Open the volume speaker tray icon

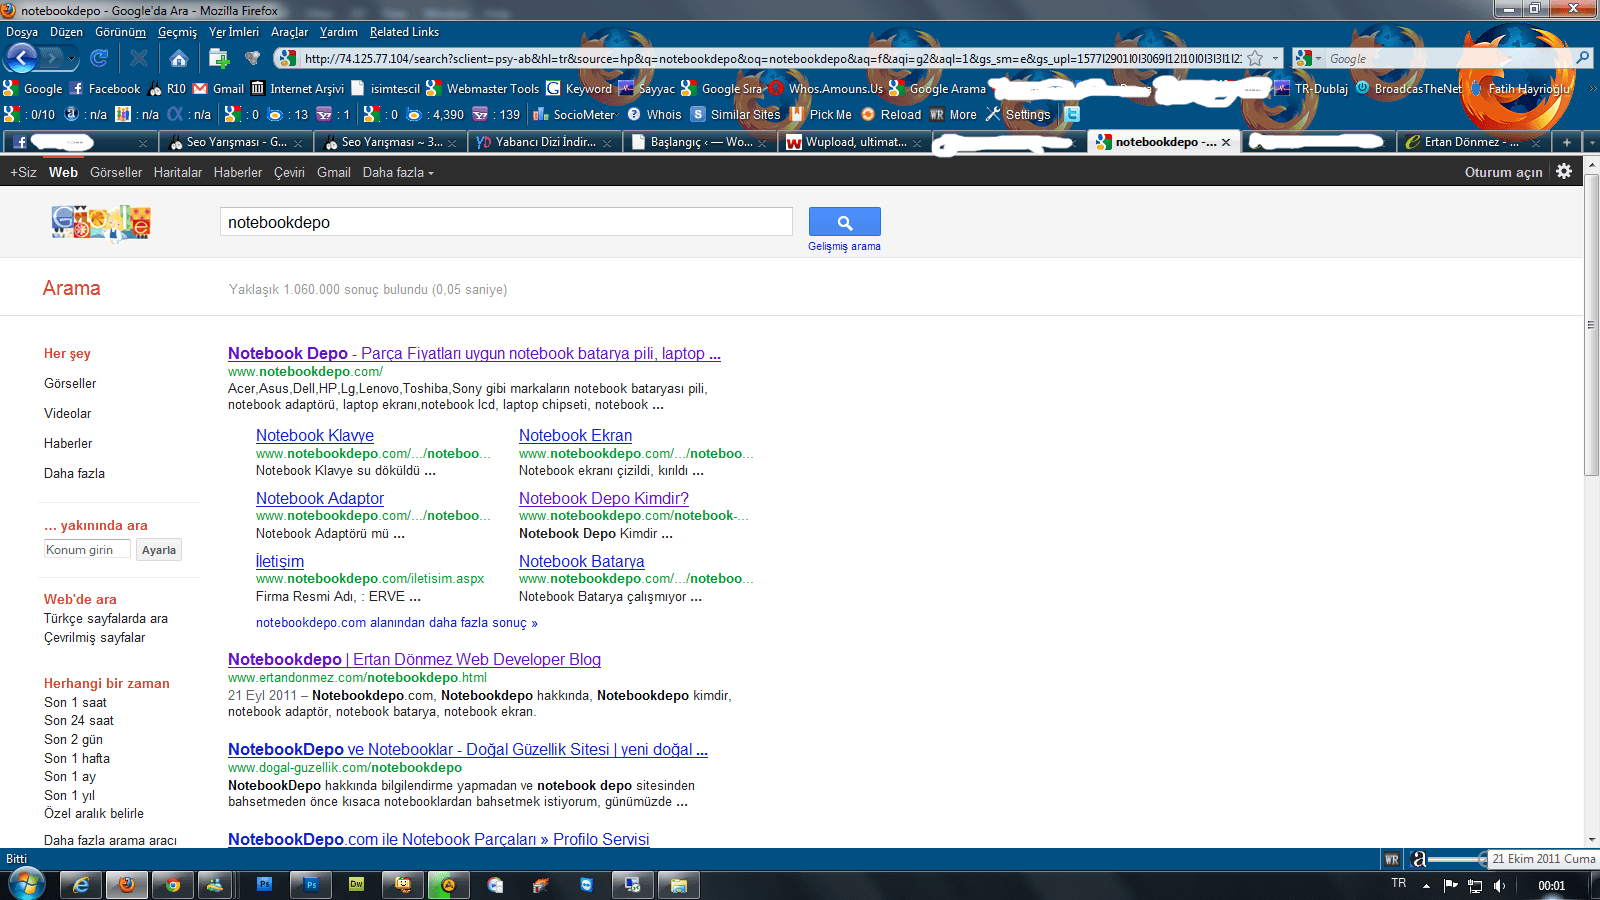[1499, 886]
